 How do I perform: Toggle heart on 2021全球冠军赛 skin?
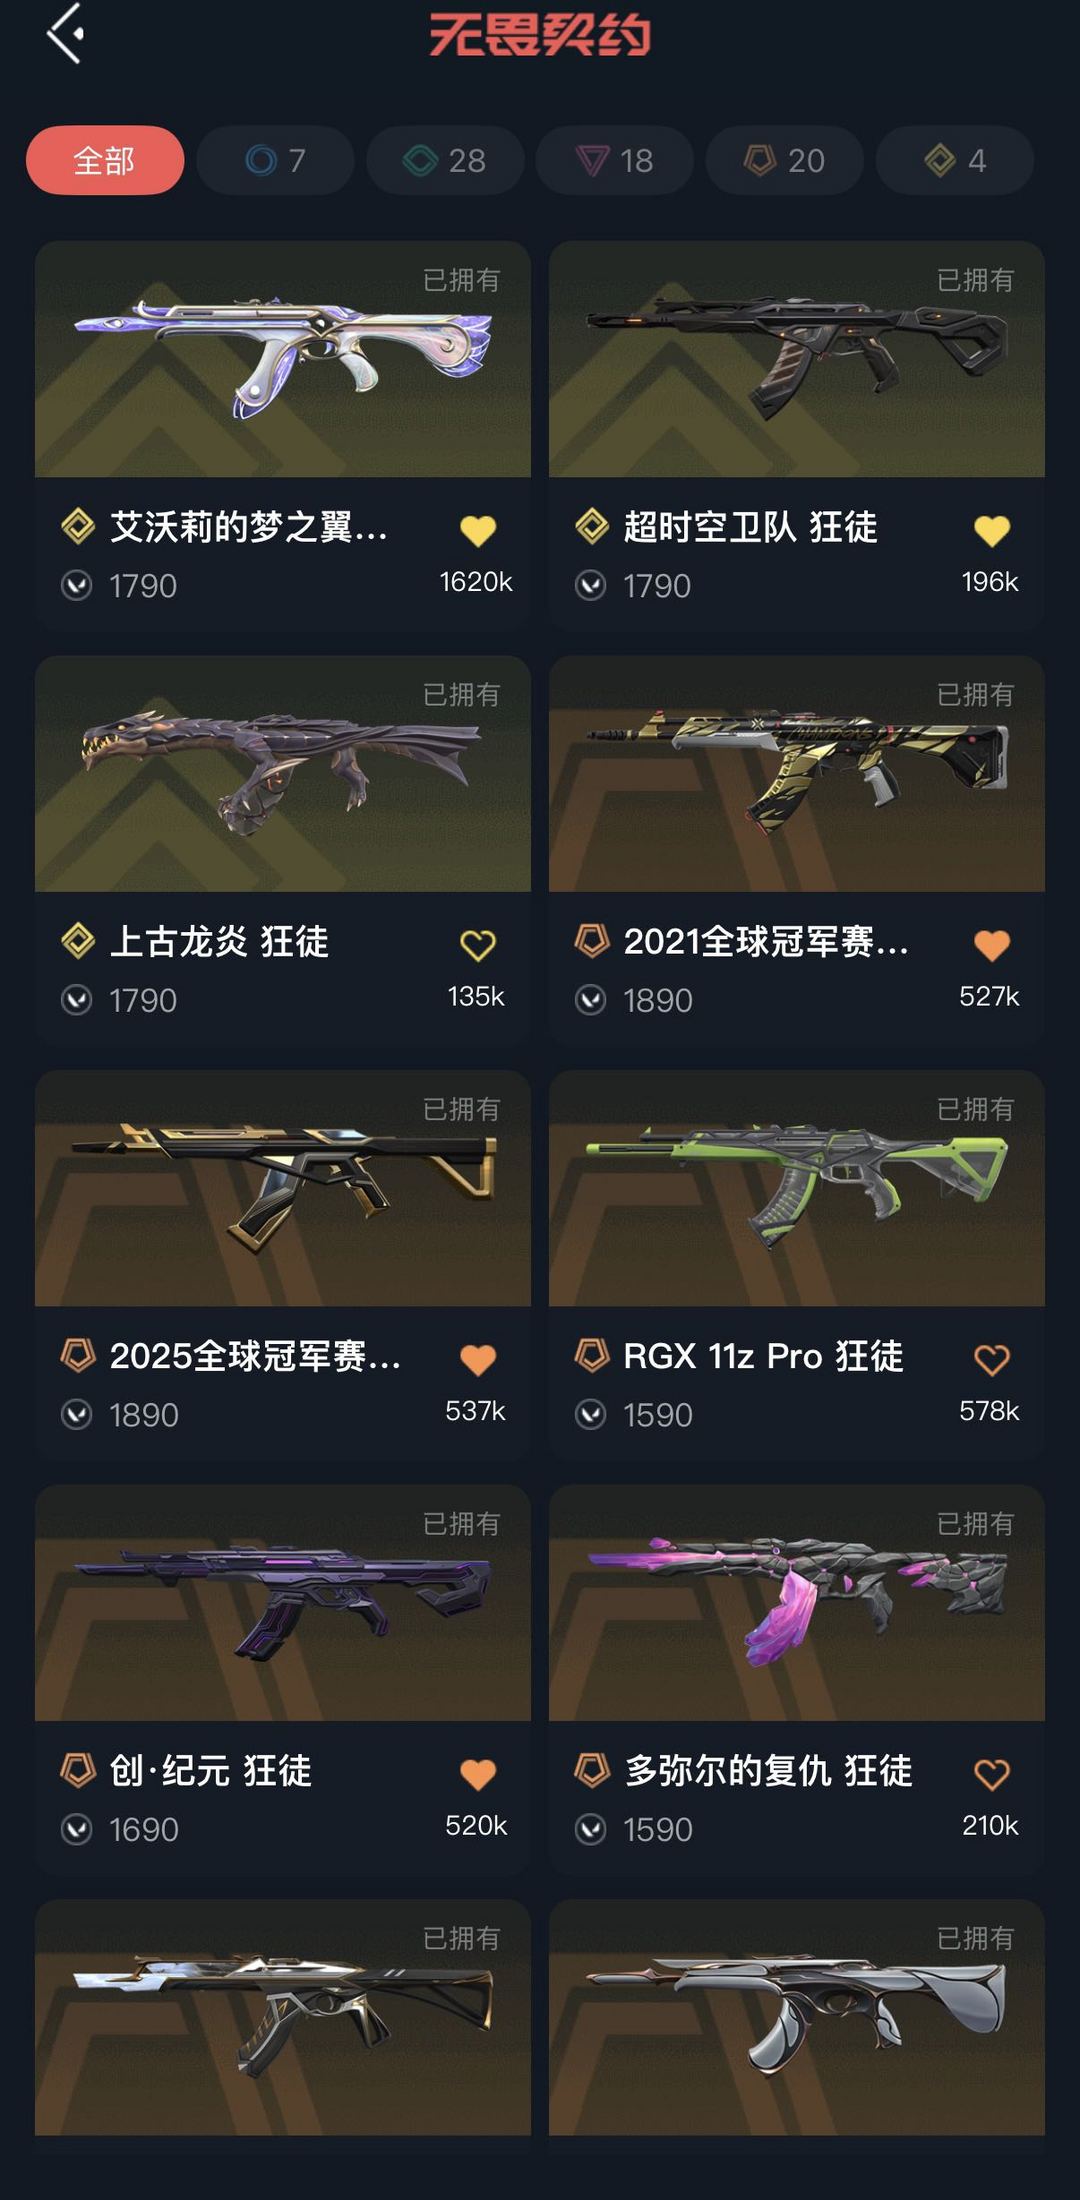coord(992,945)
